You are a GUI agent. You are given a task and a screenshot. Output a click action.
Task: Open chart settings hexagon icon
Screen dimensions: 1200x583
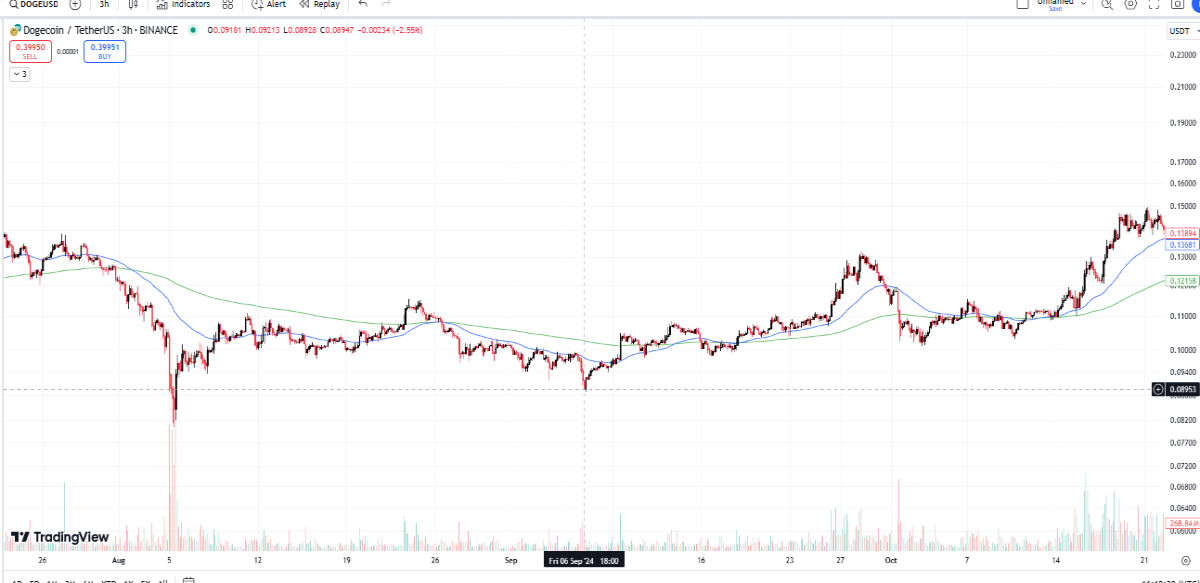pos(1131,4)
